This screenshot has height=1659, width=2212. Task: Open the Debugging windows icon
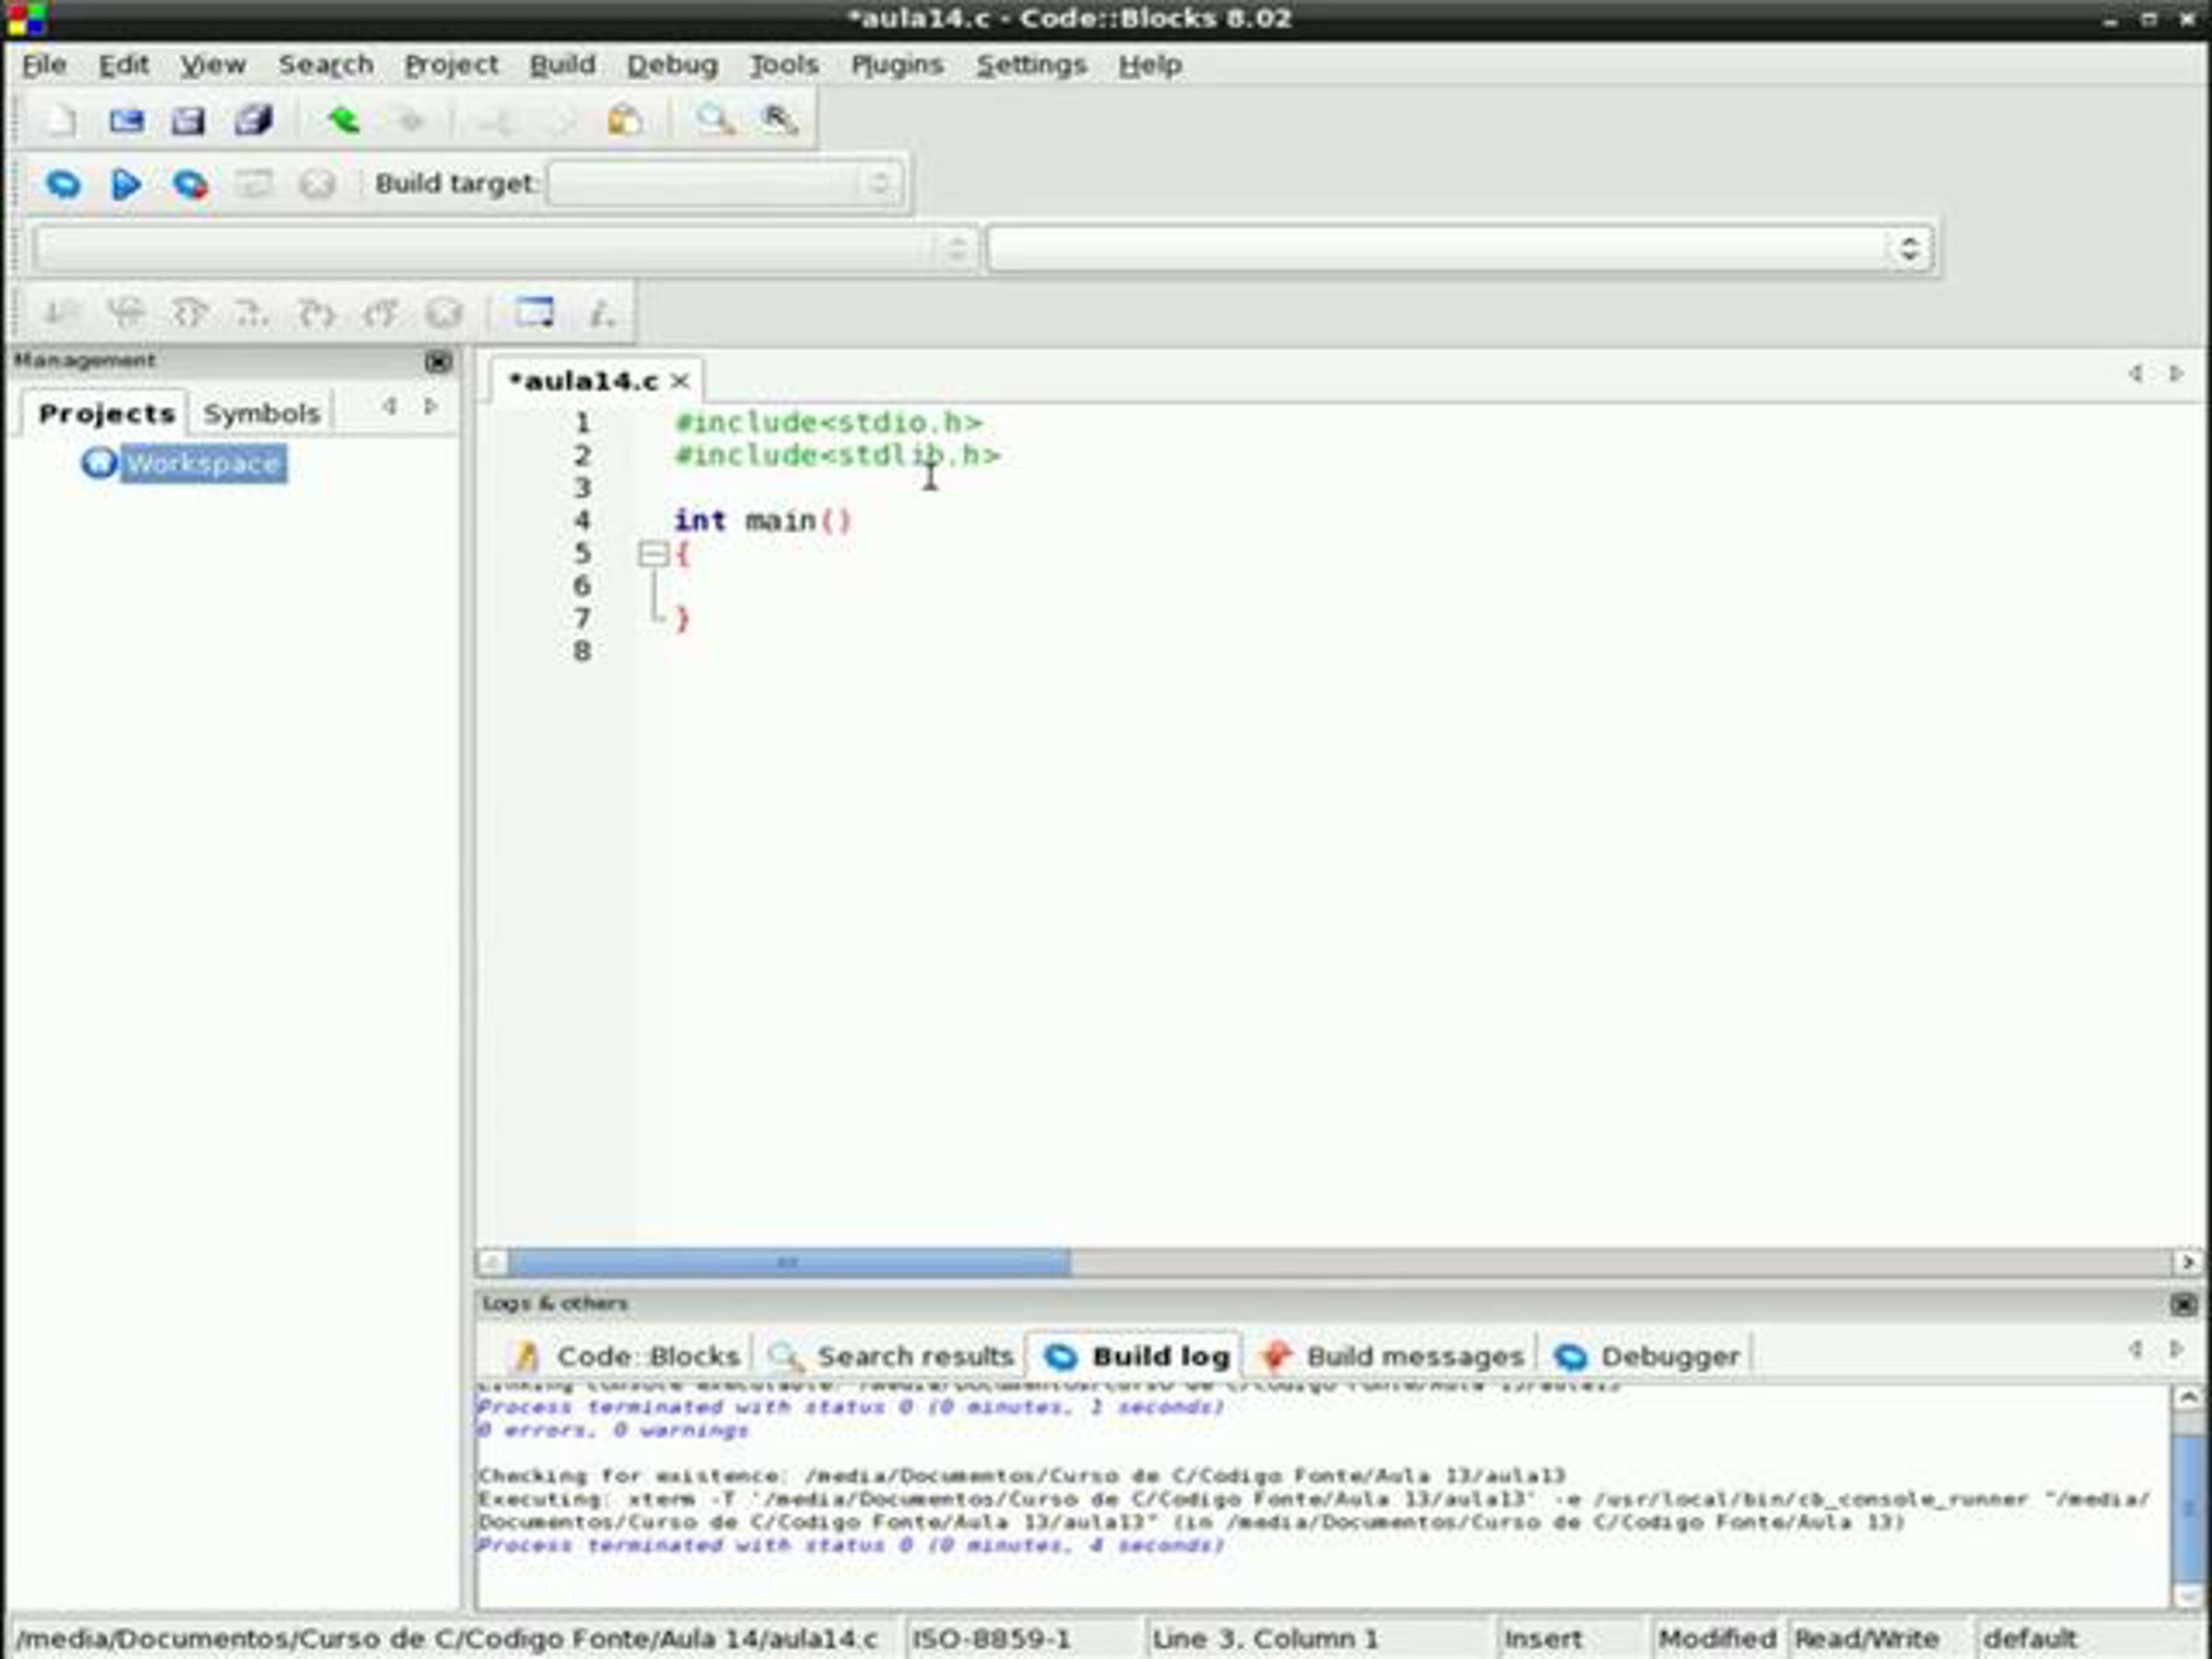pyautogui.click(x=534, y=313)
